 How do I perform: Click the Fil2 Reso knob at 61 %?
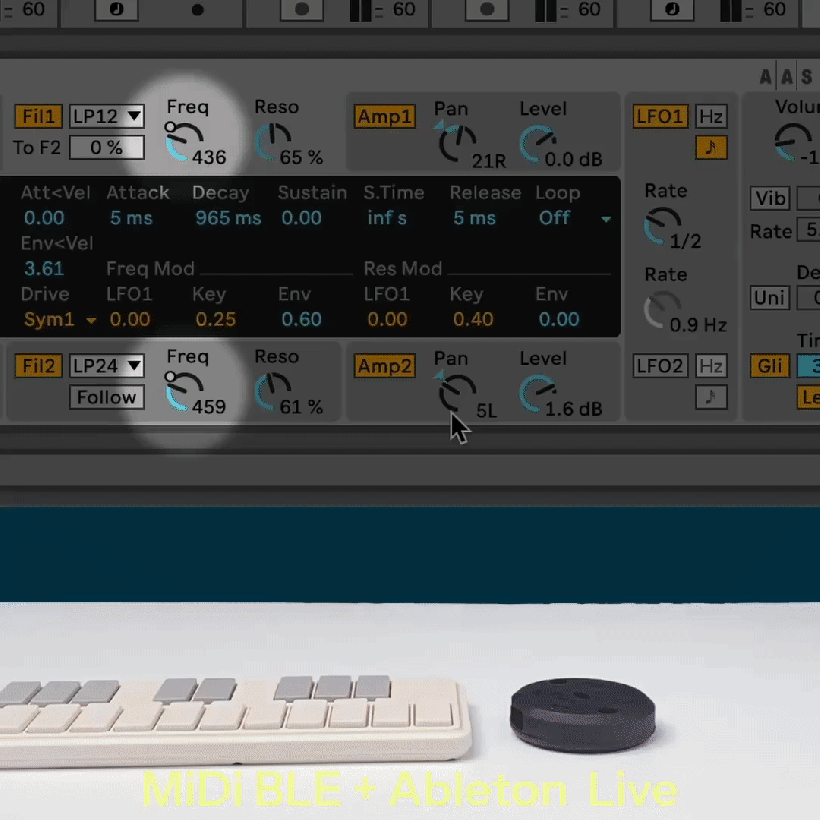pyautogui.click(x=272, y=391)
